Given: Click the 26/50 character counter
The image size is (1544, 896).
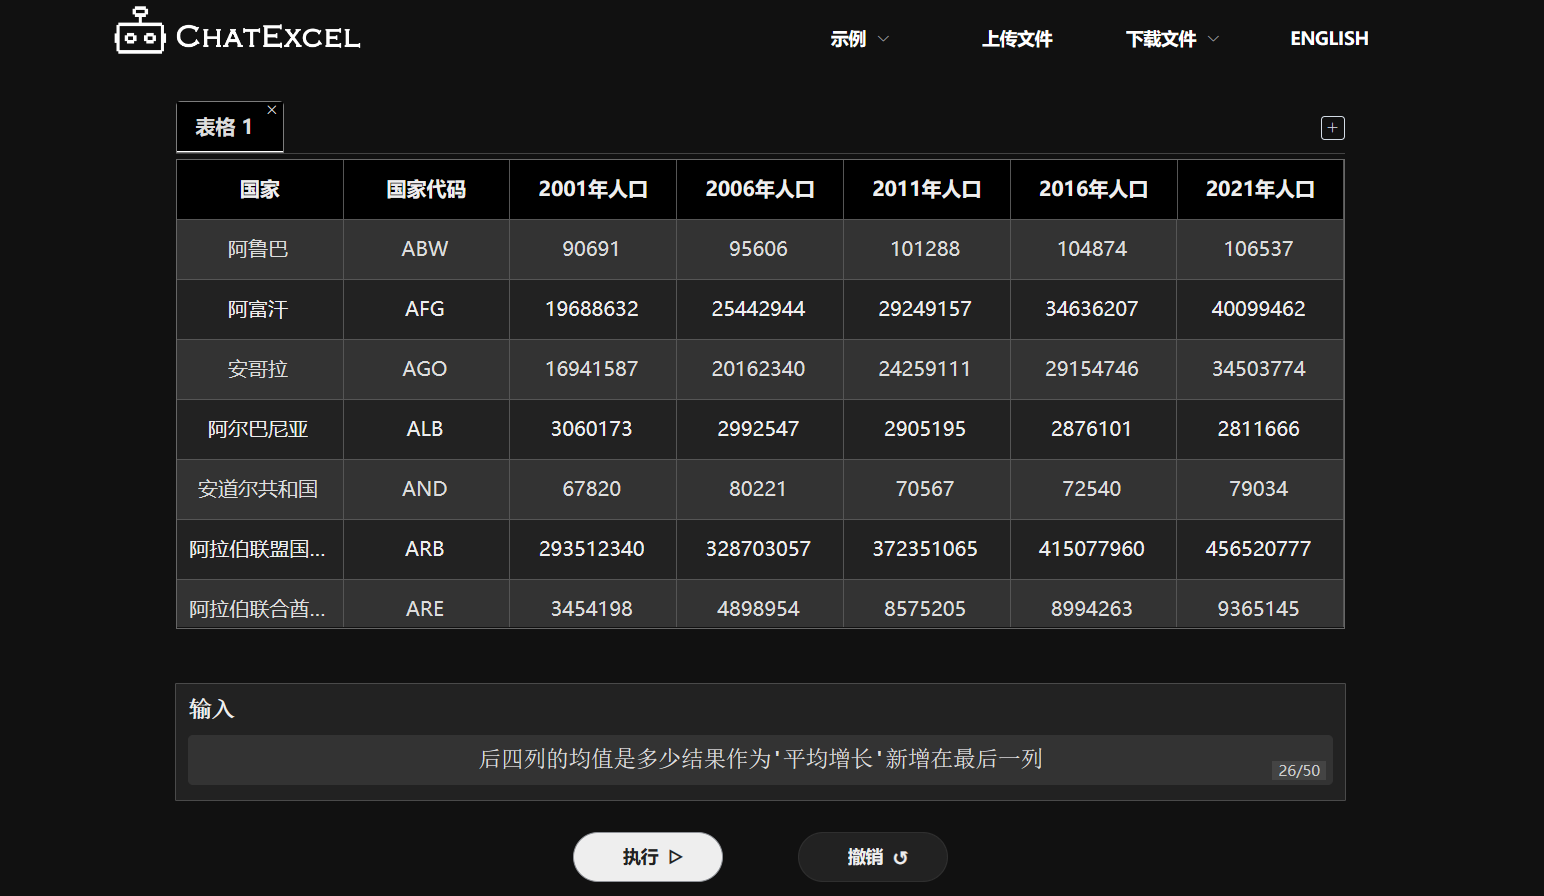Looking at the screenshot, I should 1299,771.
